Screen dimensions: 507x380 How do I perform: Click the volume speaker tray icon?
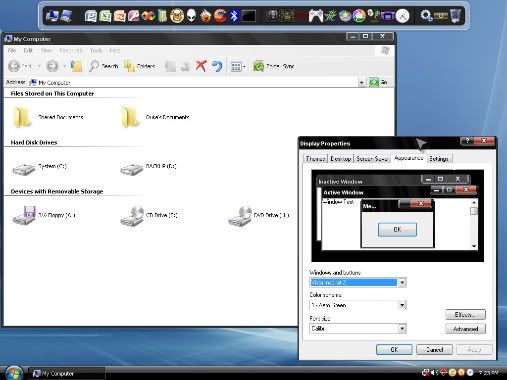pos(434,372)
